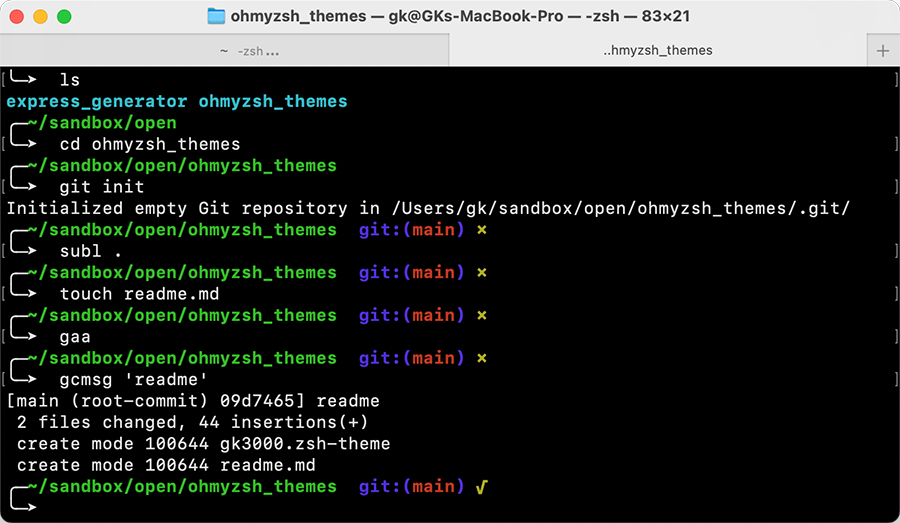Click the 'ohmyzsh_themes' directory in ls output
The width and height of the screenshot is (900, 523).
point(272,101)
